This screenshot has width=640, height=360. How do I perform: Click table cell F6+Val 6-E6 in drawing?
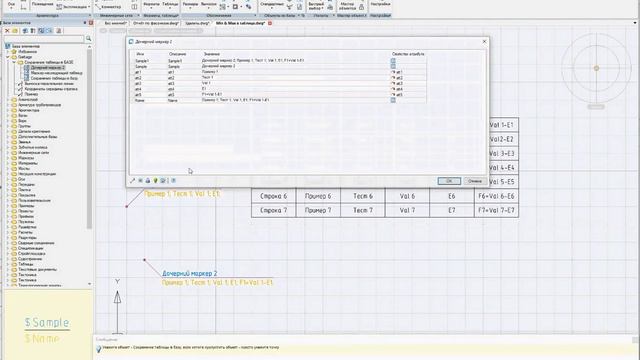[496, 196]
